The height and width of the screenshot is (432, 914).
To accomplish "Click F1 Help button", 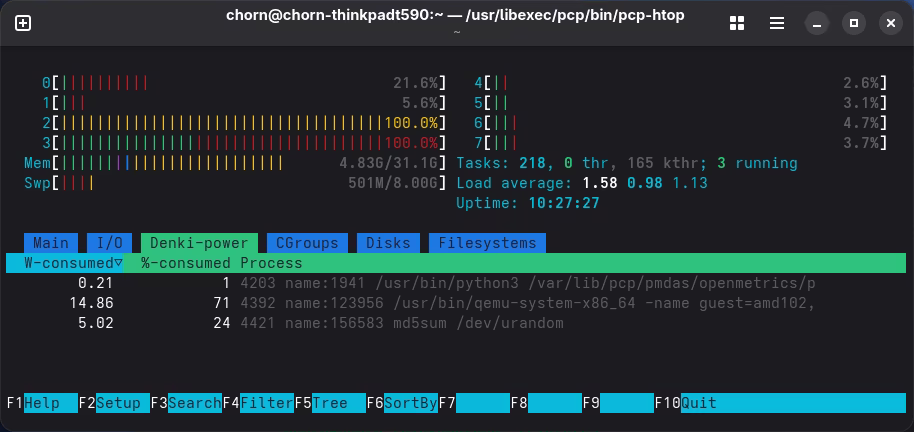I will [42, 403].
